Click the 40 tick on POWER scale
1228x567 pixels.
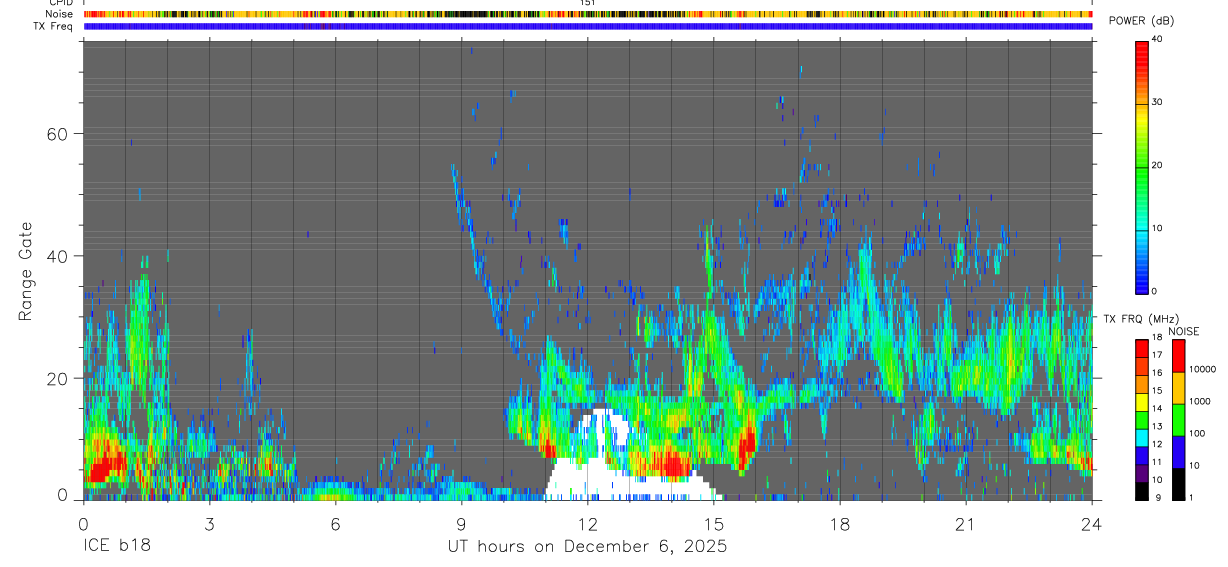(1157, 40)
